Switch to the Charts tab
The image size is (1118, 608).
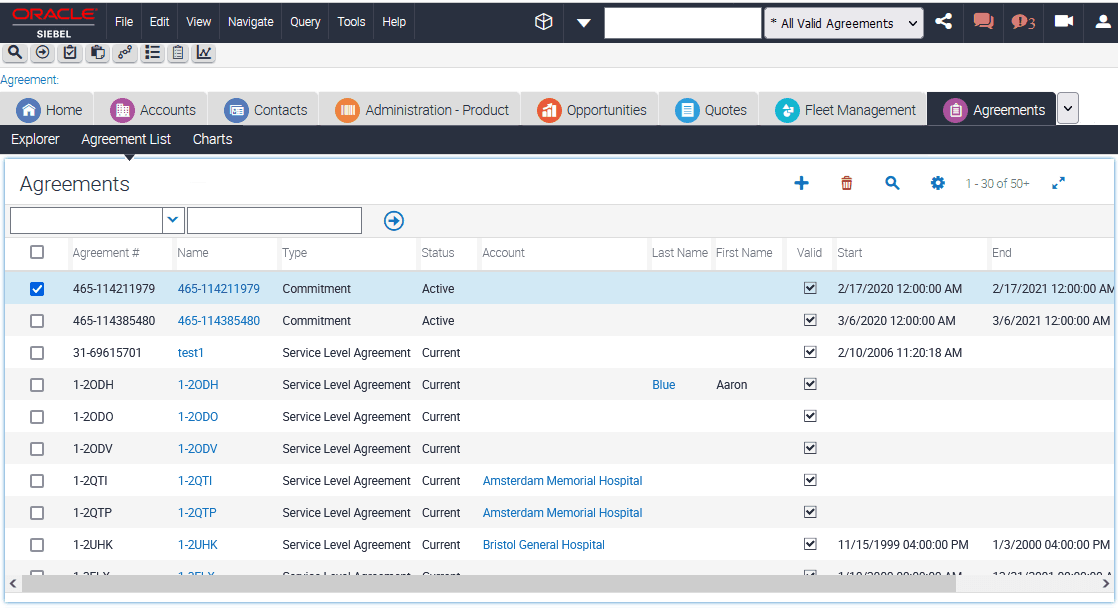click(211, 139)
